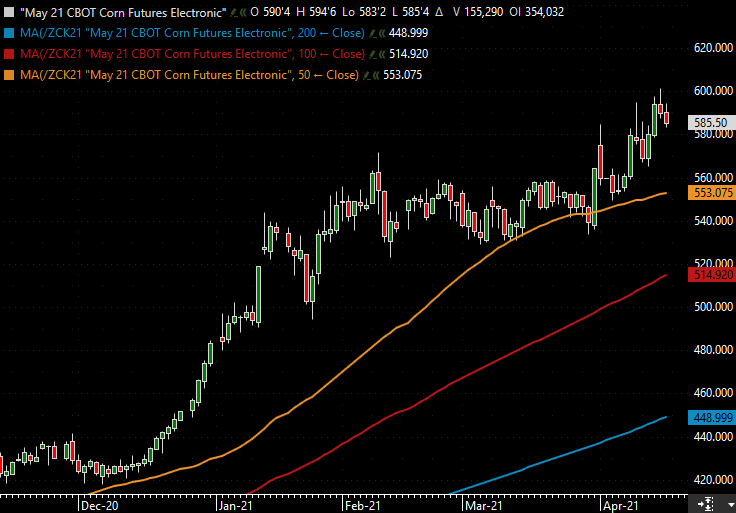736x513 pixels.
Task: Collapse the 100-period MA legend using its double-chevron
Action: point(382,54)
